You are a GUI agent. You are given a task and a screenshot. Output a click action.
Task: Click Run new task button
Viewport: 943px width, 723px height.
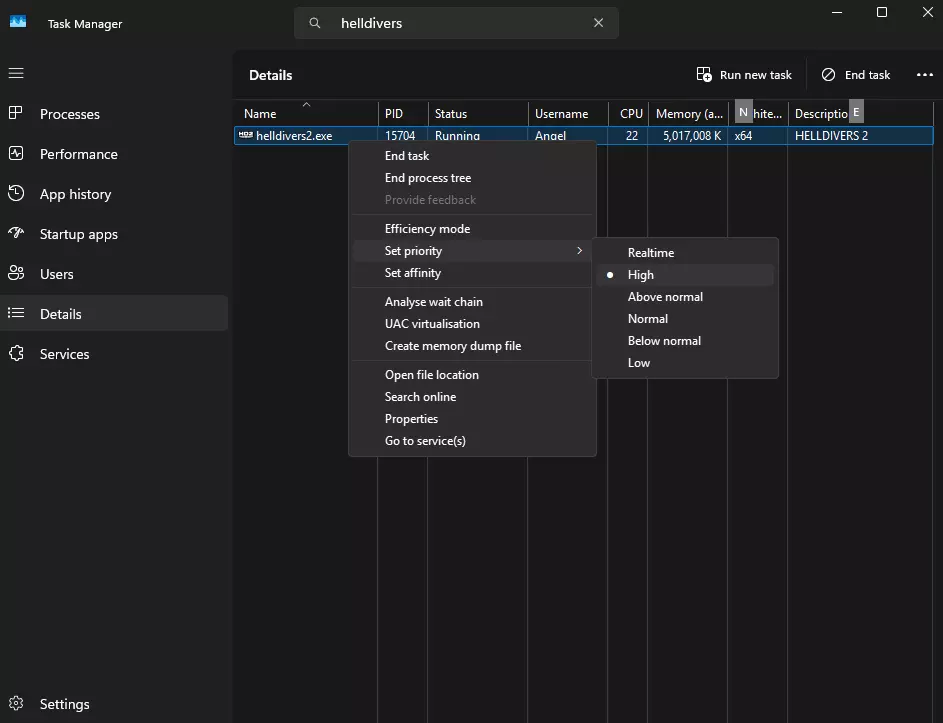coord(744,75)
